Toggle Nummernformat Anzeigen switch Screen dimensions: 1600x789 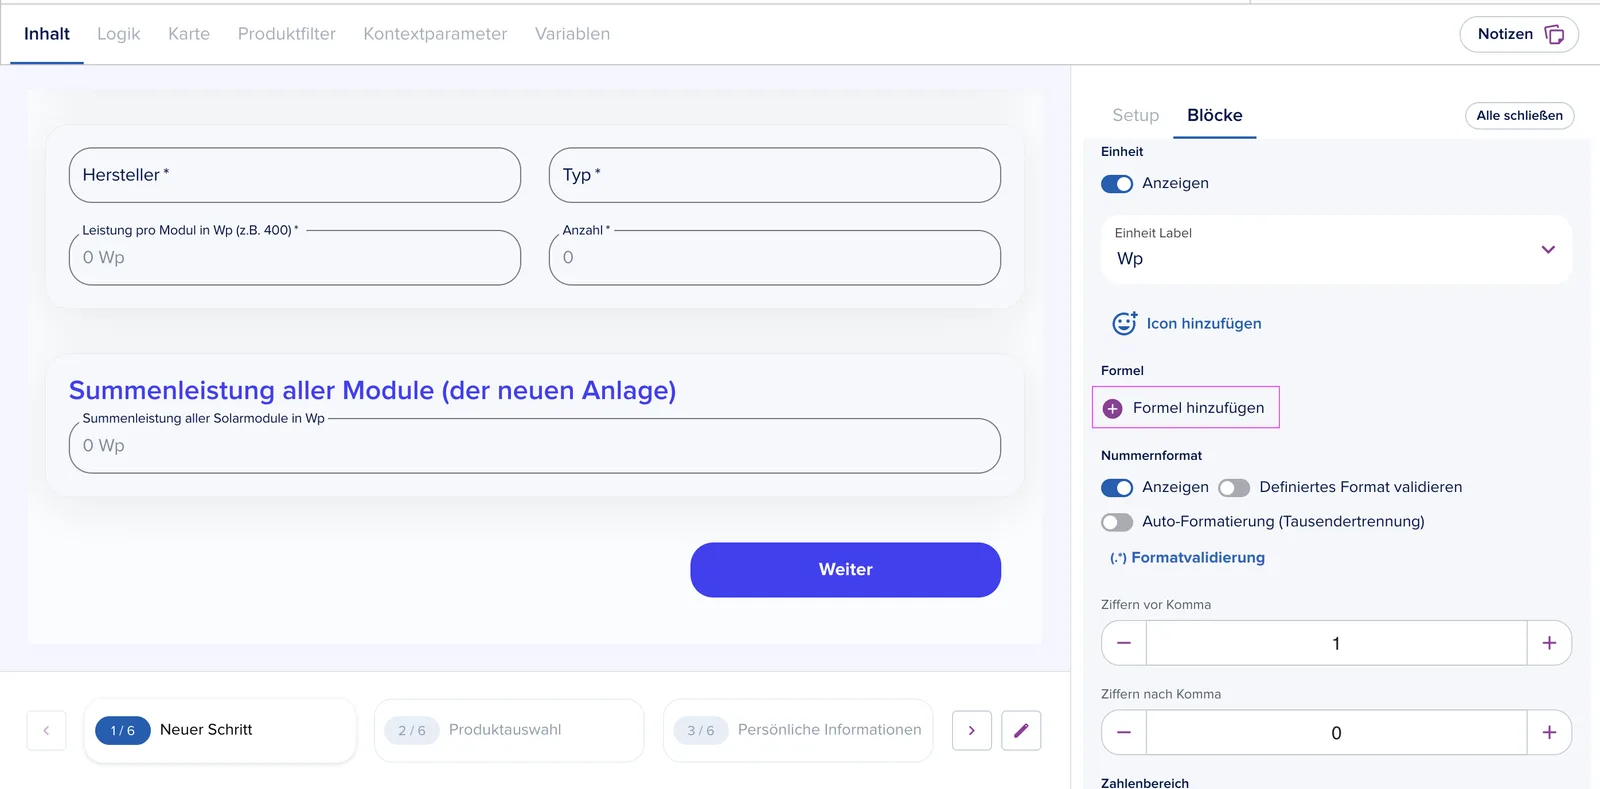tap(1117, 488)
